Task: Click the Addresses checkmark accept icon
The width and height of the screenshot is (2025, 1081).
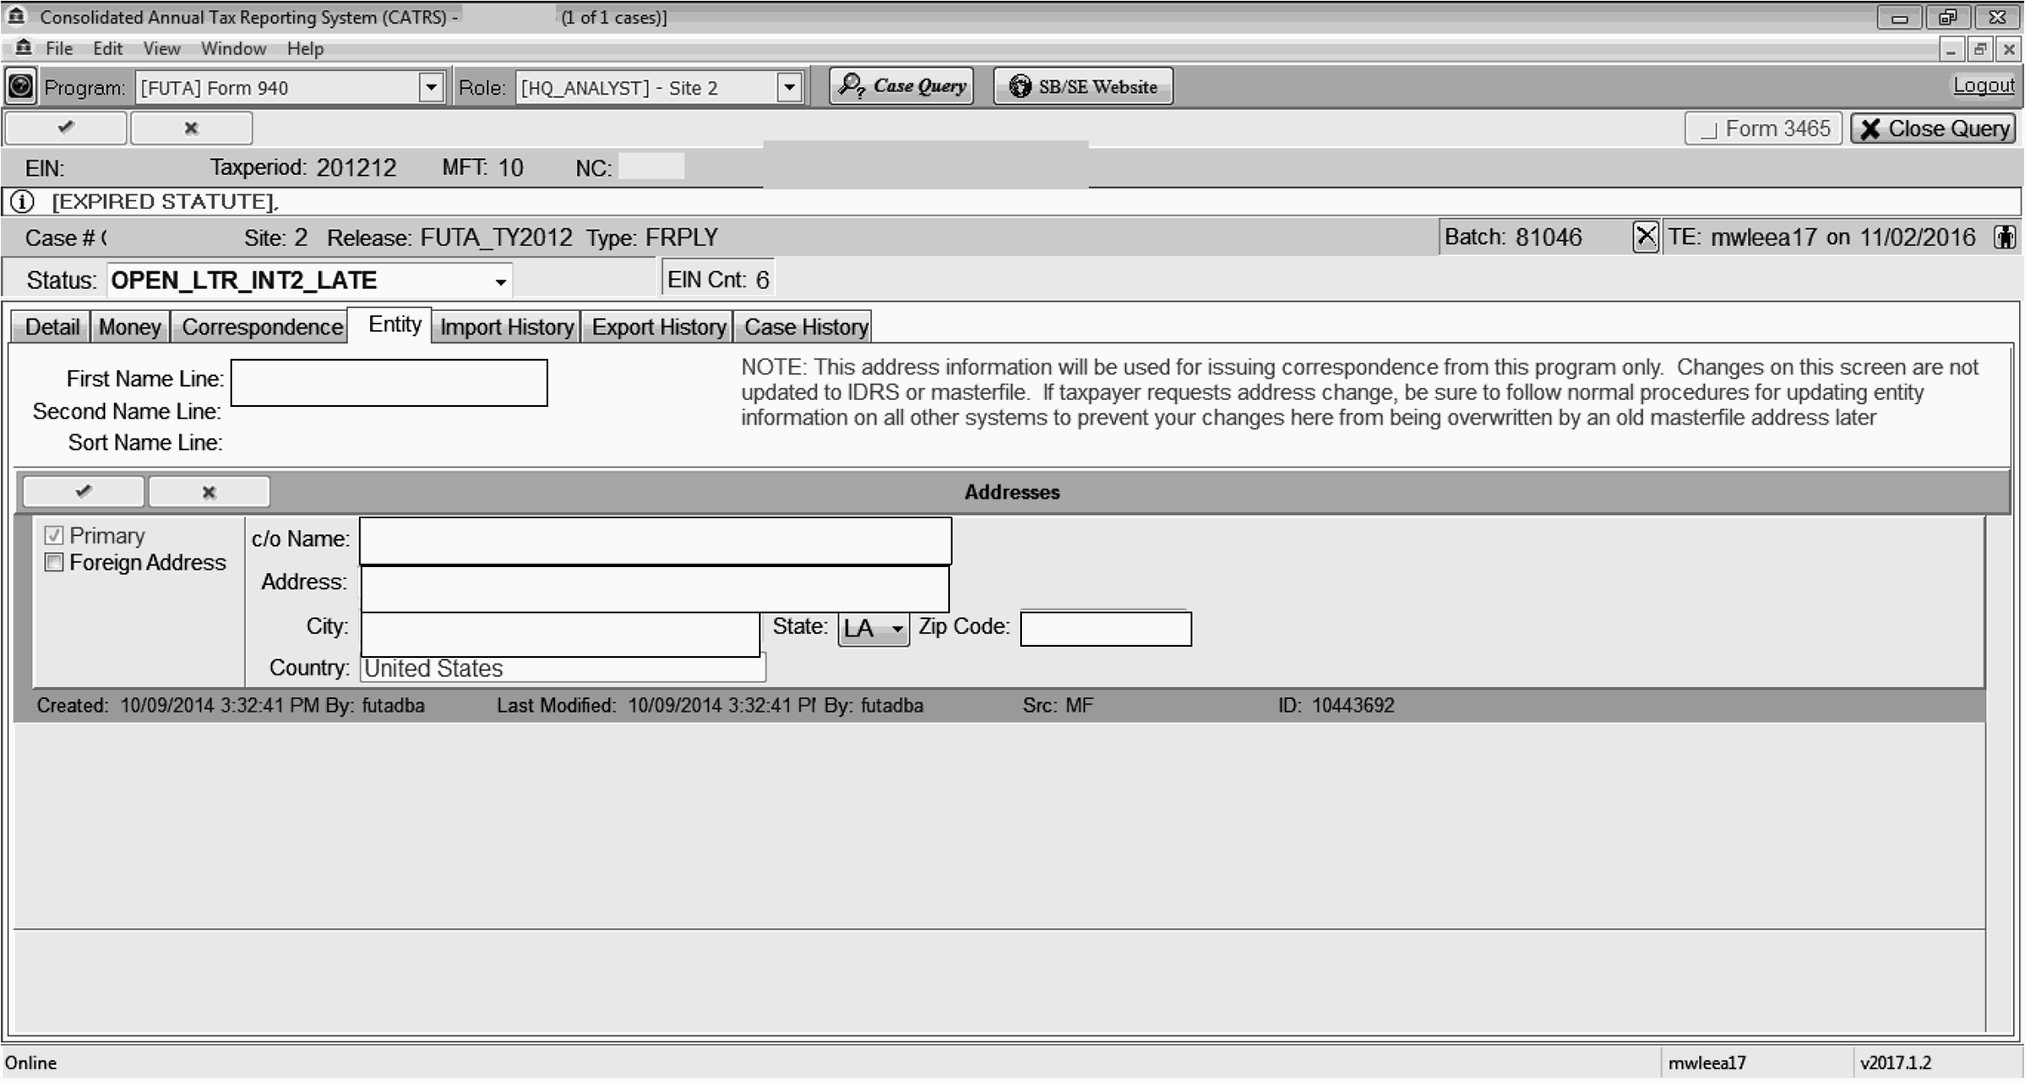Action: pyautogui.click(x=84, y=492)
